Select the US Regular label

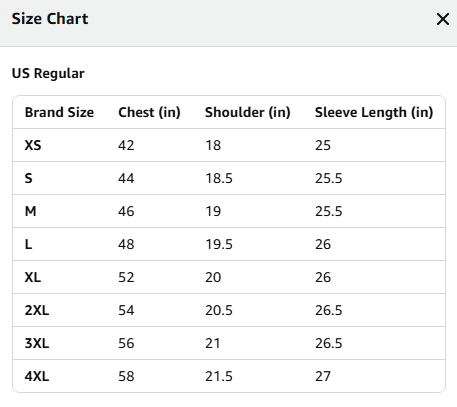point(48,73)
